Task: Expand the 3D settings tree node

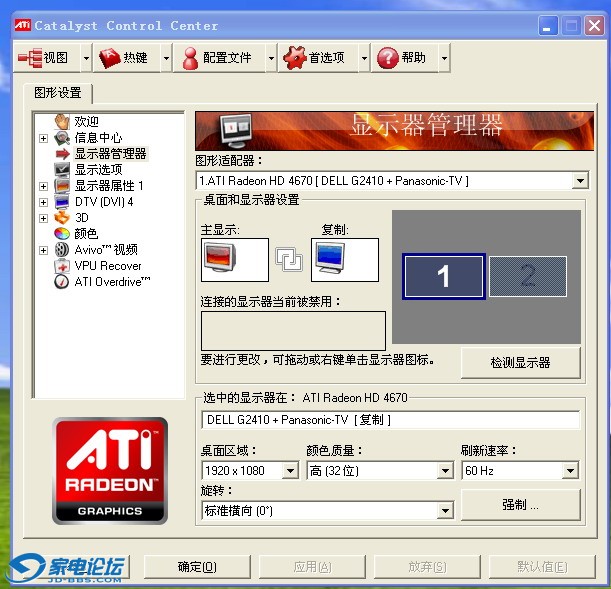Action: [43, 218]
